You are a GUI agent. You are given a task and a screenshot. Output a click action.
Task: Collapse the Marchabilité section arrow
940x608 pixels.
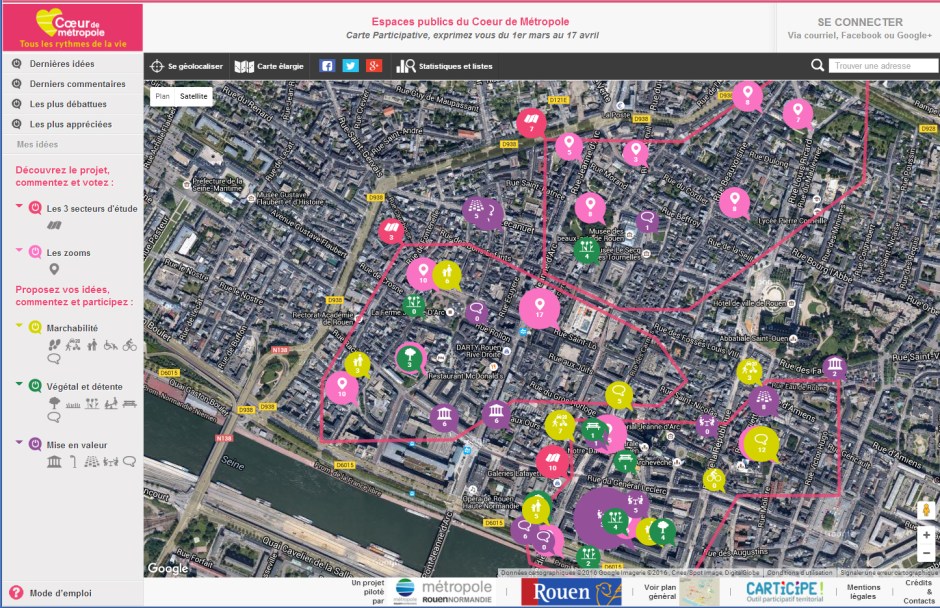click(x=19, y=327)
